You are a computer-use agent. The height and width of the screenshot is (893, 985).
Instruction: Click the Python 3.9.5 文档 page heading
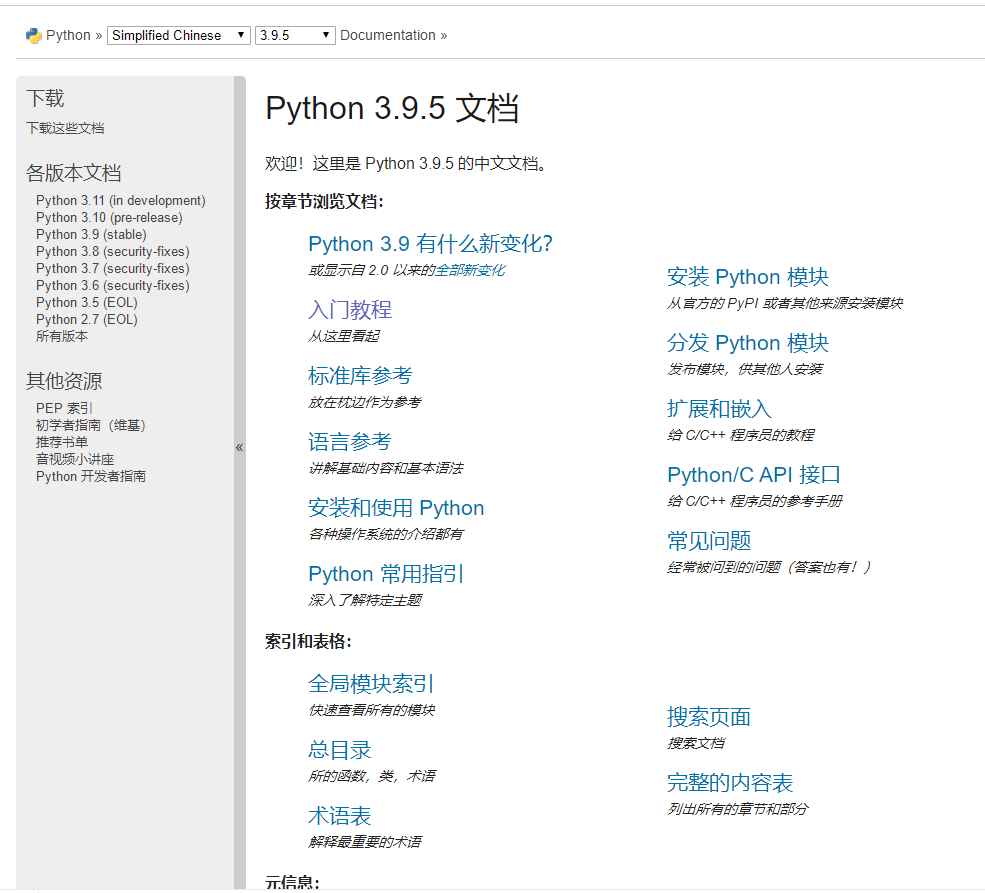pyautogui.click(x=392, y=108)
